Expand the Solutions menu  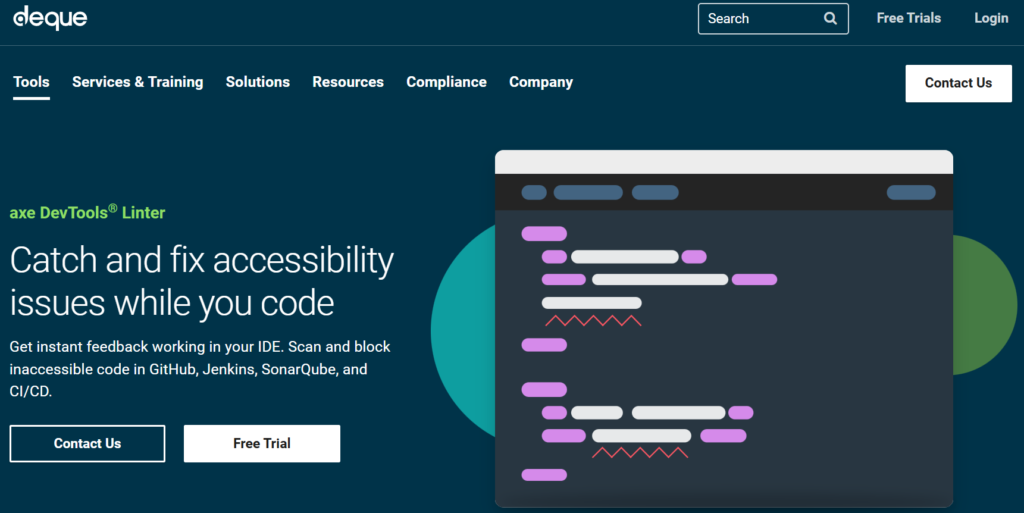click(x=258, y=82)
